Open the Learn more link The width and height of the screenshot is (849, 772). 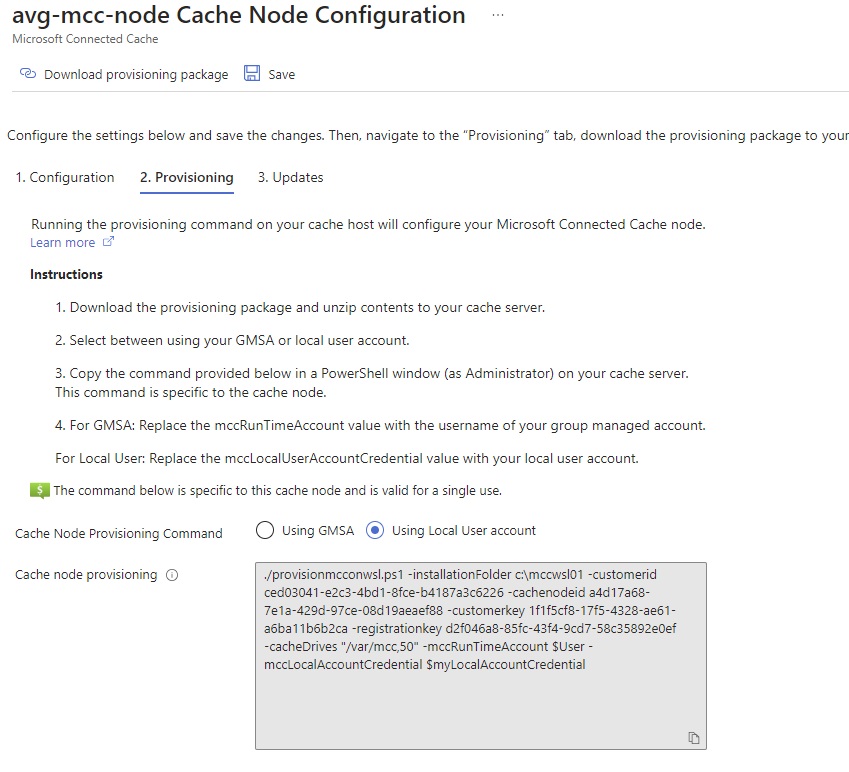[x=61, y=242]
